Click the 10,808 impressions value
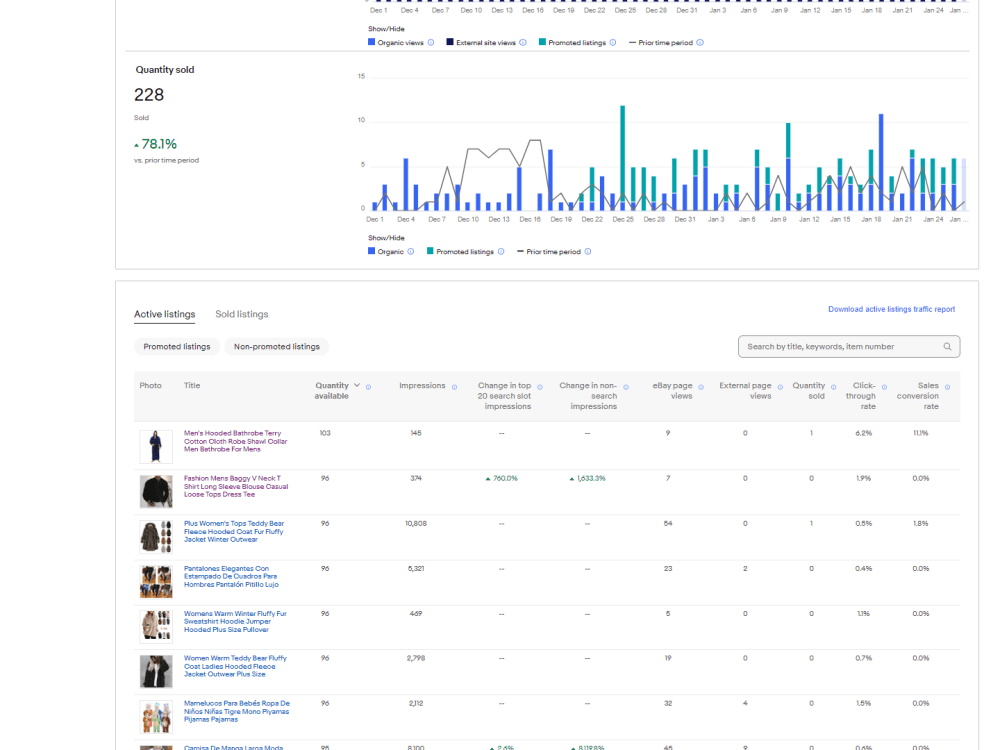 416,524
